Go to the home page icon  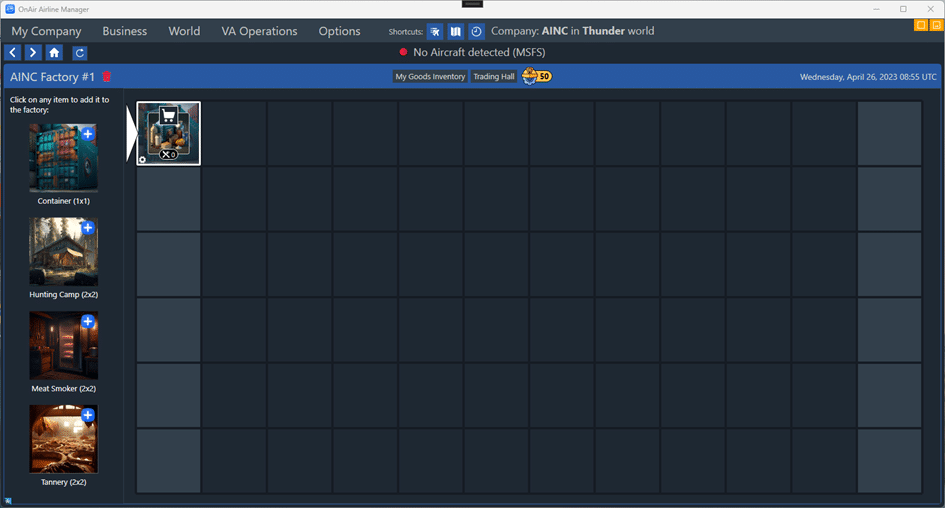54,52
